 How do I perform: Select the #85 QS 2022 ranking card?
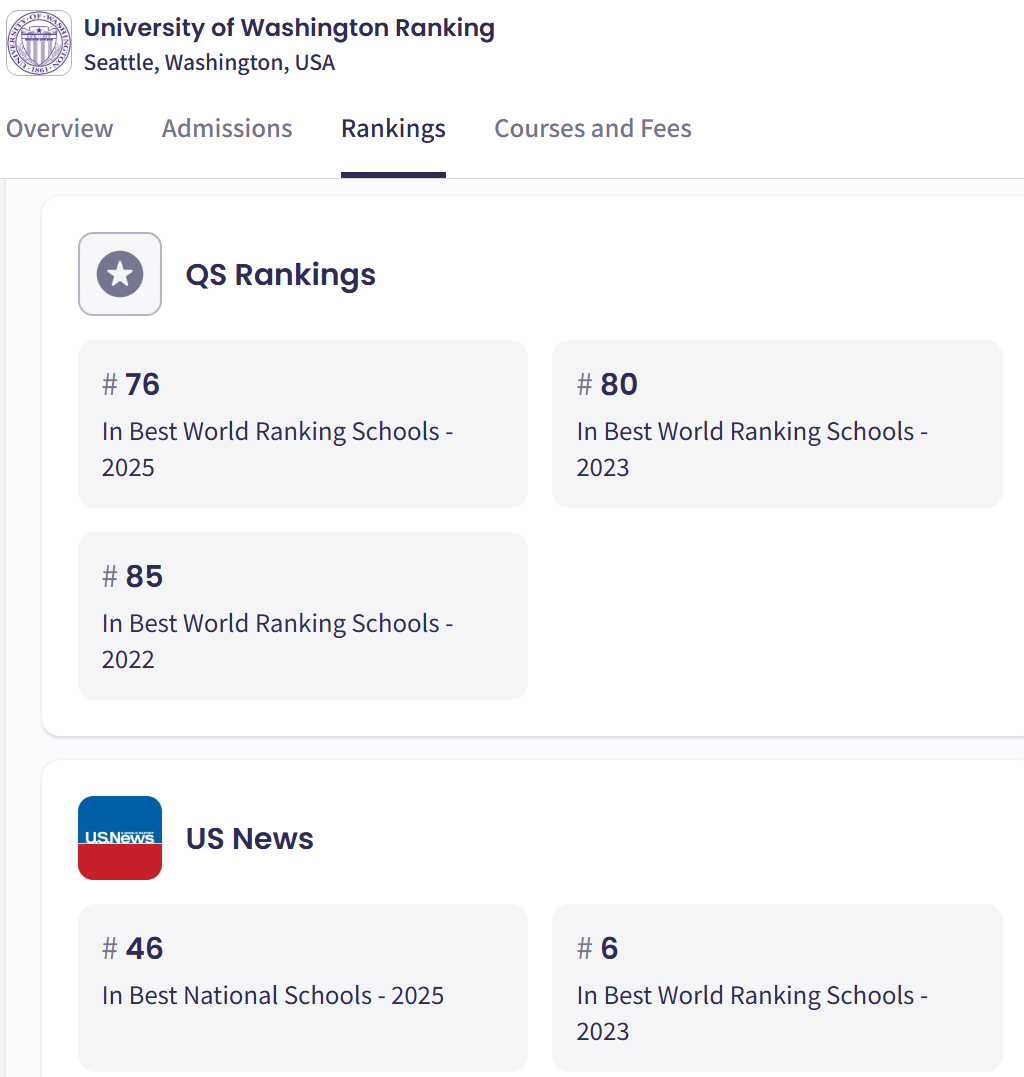pos(303,616)
